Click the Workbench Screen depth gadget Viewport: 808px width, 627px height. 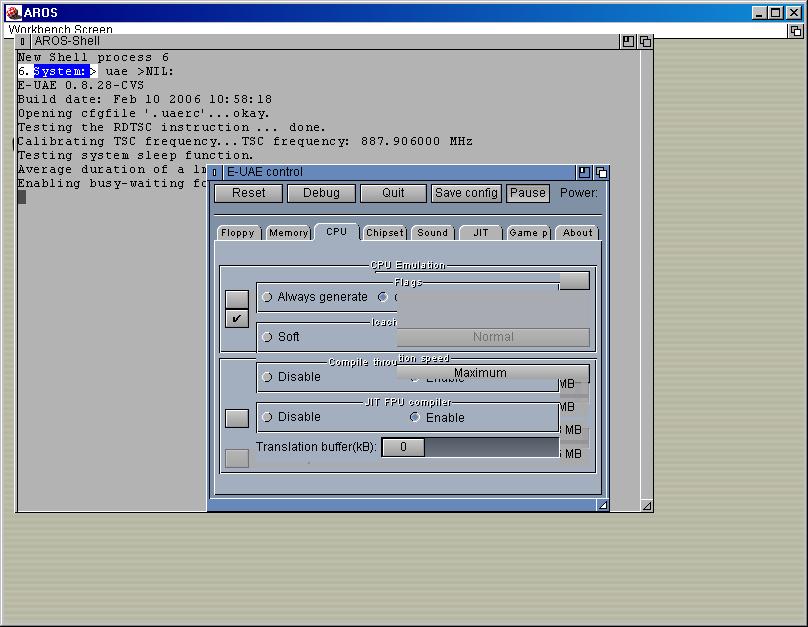pos(796,31)
